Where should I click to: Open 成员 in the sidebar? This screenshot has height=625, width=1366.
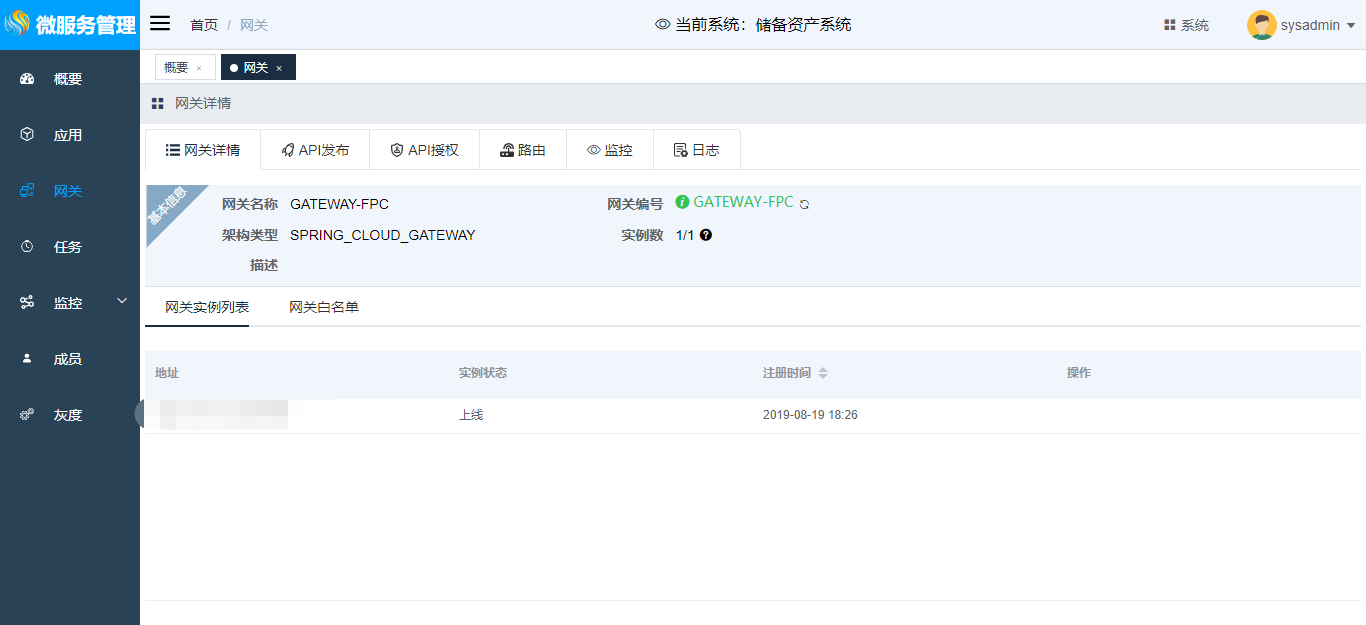68,359
